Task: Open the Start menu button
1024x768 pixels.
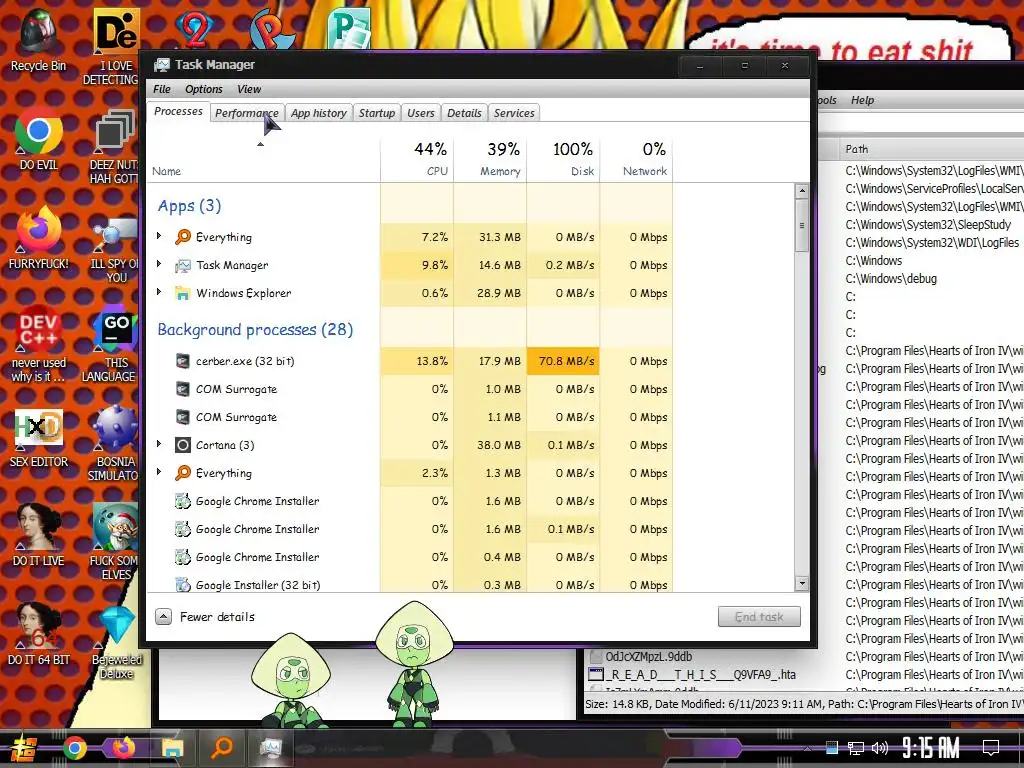Action: point(24,748)
